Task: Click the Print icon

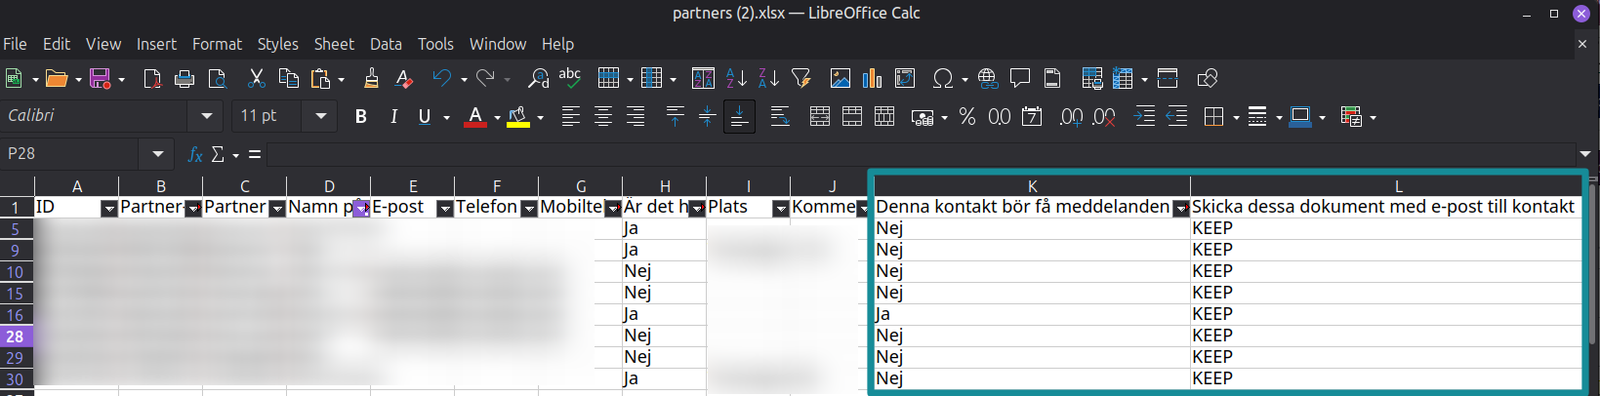Action: click(x=184, y=79)
